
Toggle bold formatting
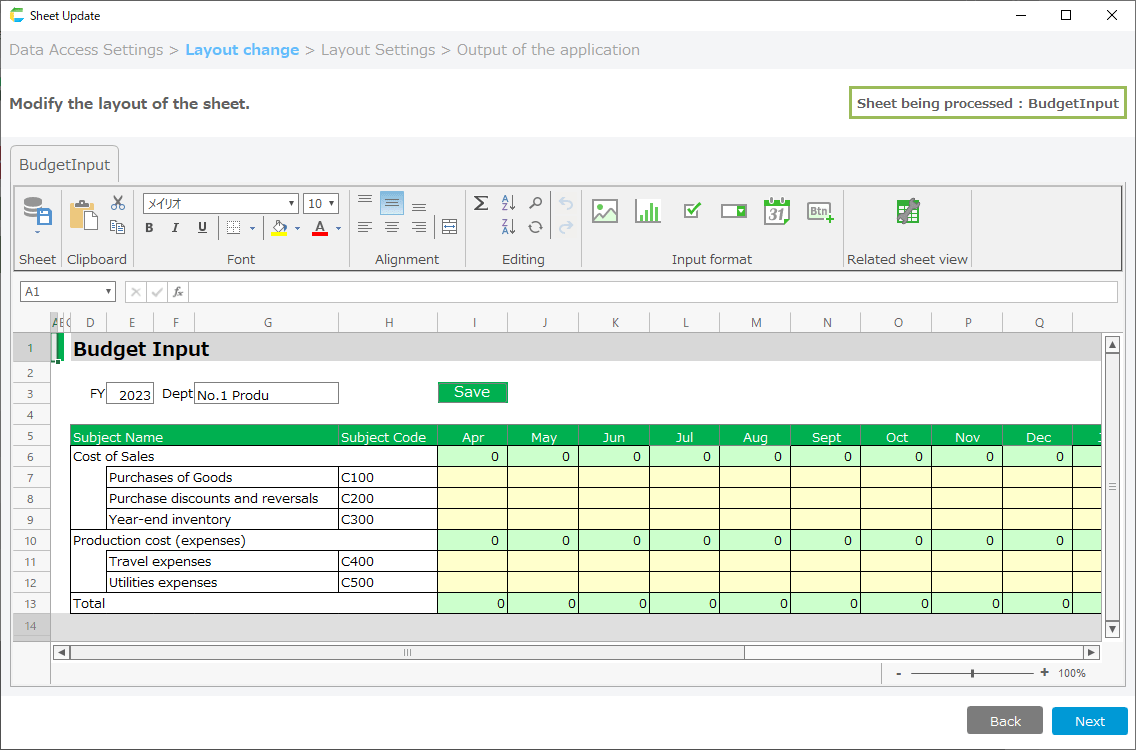149,228
